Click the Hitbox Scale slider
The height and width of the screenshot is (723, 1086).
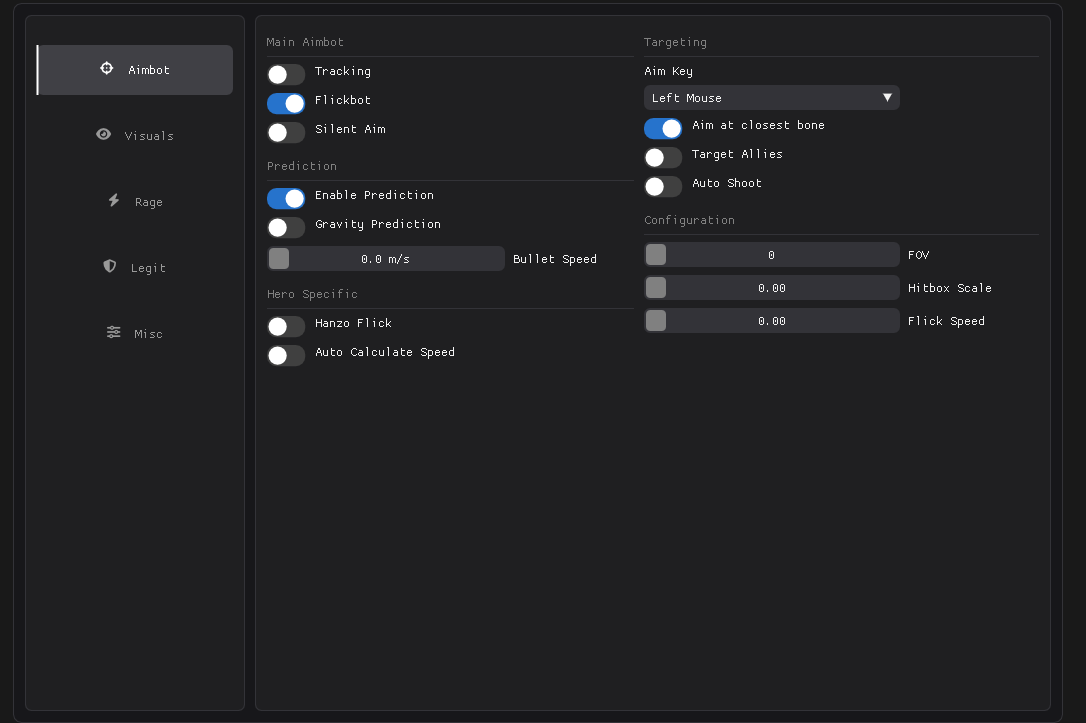click(772, 288)
